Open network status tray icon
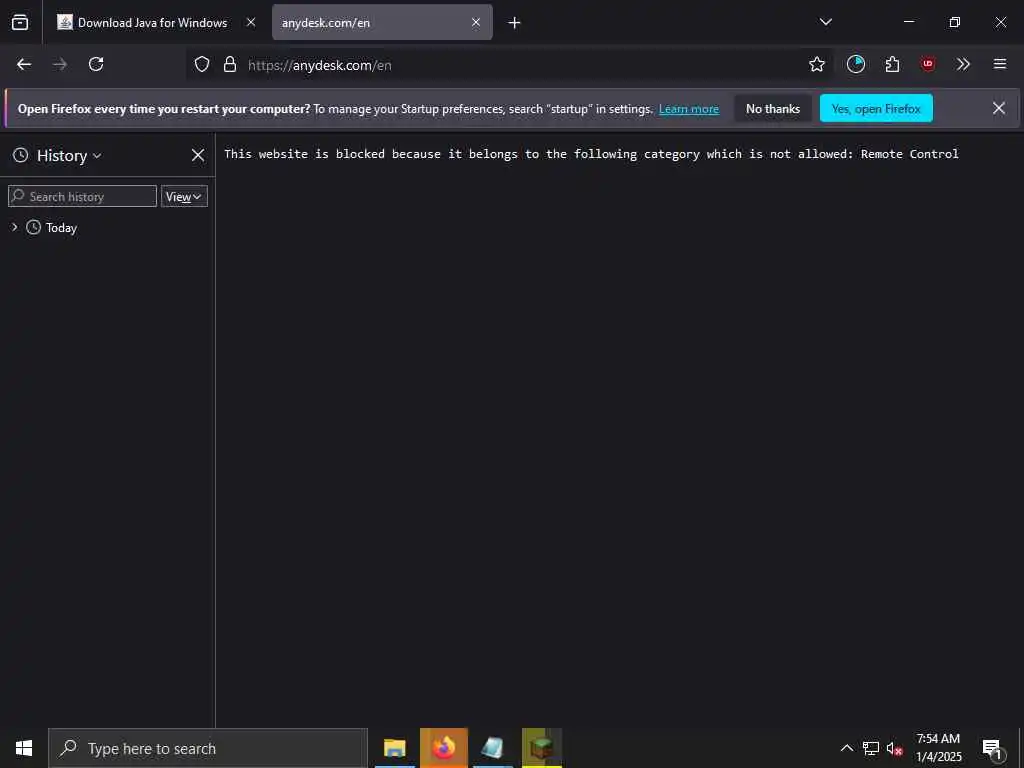 click(x=871, y=748)
